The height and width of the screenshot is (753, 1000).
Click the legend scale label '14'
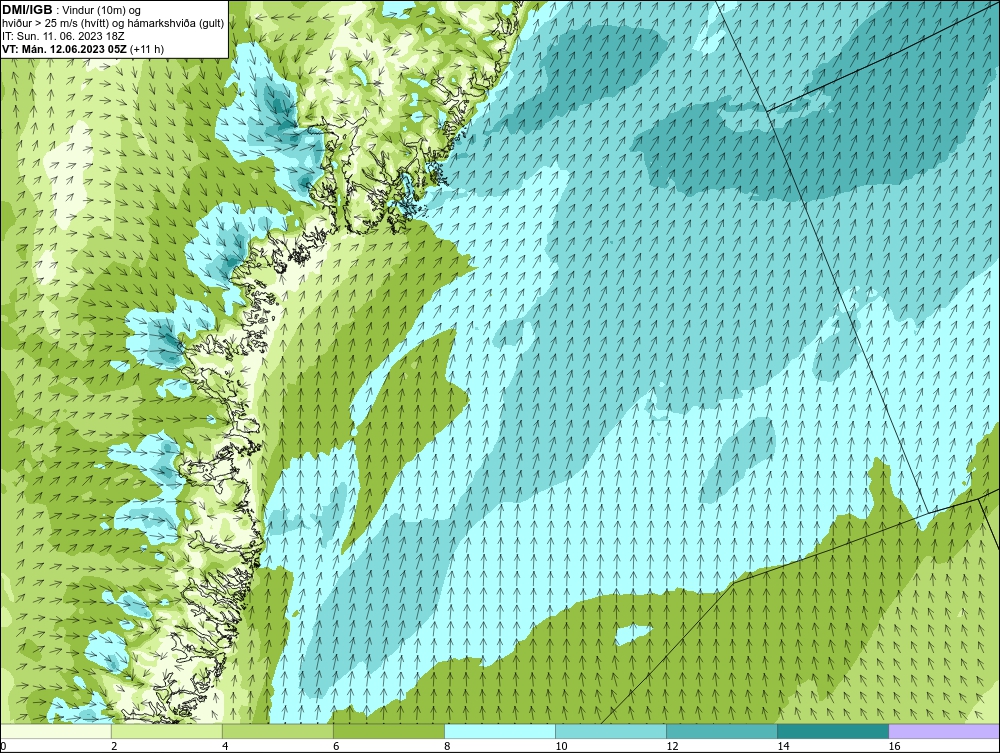tap(783, 746)
